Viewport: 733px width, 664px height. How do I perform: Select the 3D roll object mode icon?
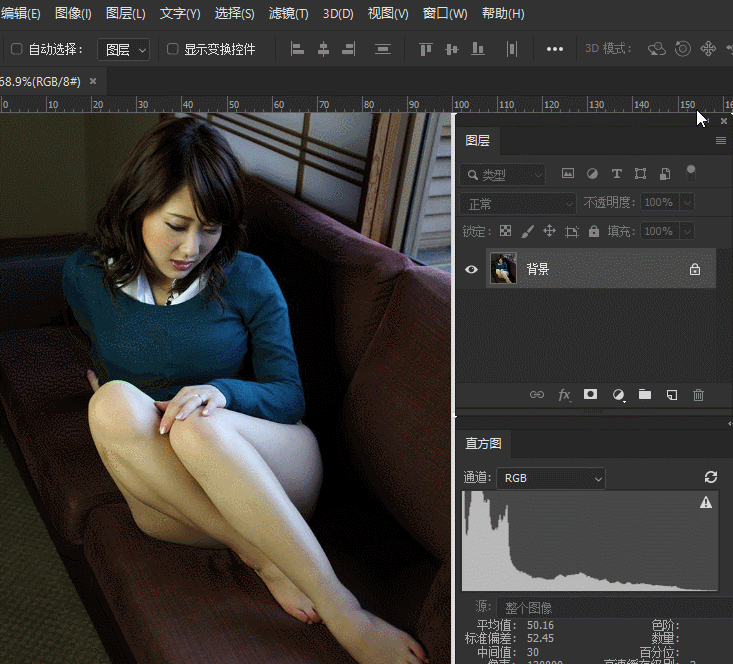click(x=683, y=49)
